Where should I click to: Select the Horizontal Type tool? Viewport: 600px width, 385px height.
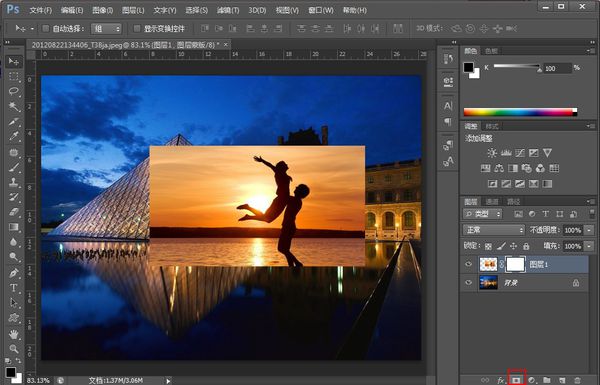14,288
